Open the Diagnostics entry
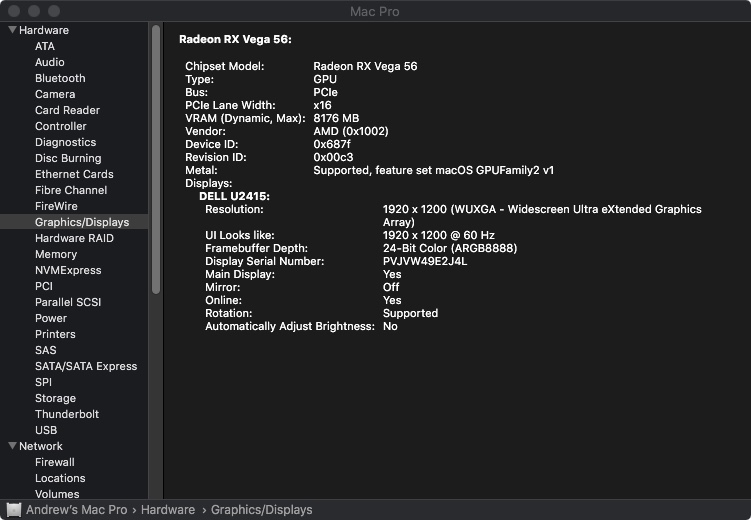751x520 pixels. pos(65,142)
